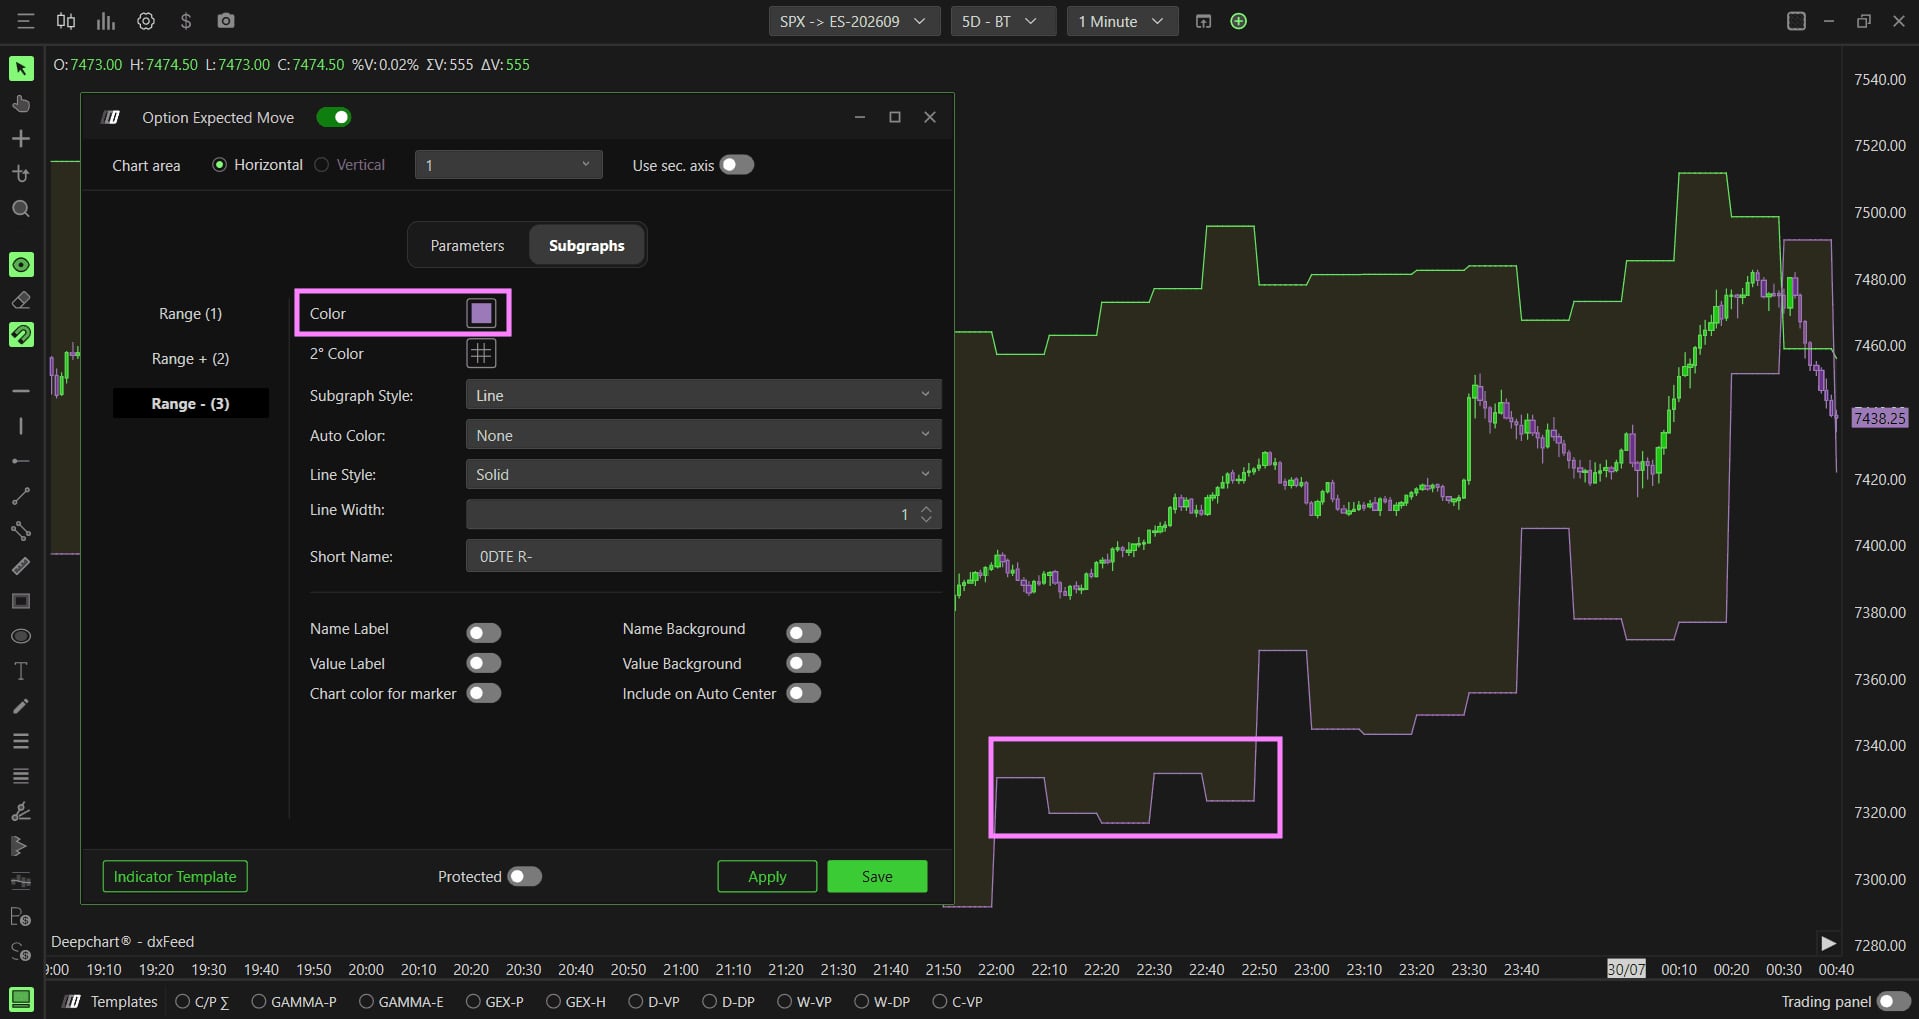1919x1019 pixels.
Task: Select the Range (1) subgraph
Action: [190, 313]
